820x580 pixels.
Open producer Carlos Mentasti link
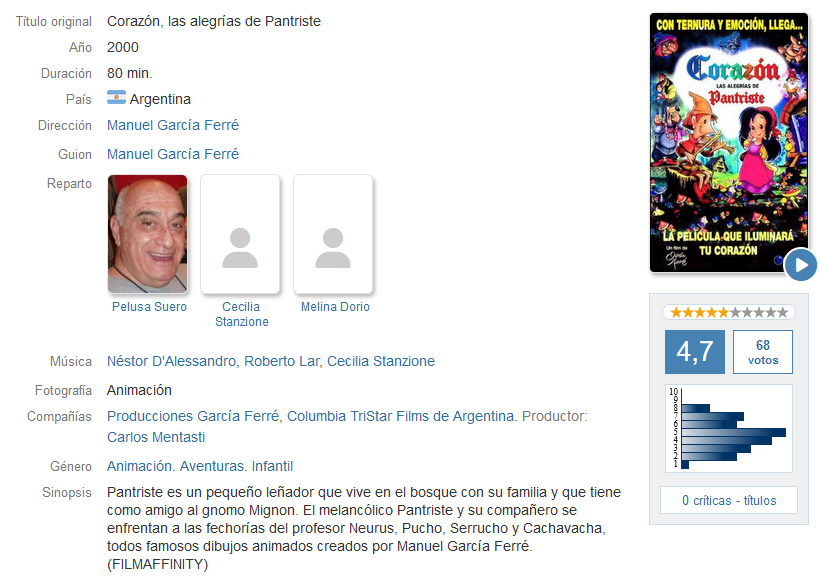click(156, 437)
